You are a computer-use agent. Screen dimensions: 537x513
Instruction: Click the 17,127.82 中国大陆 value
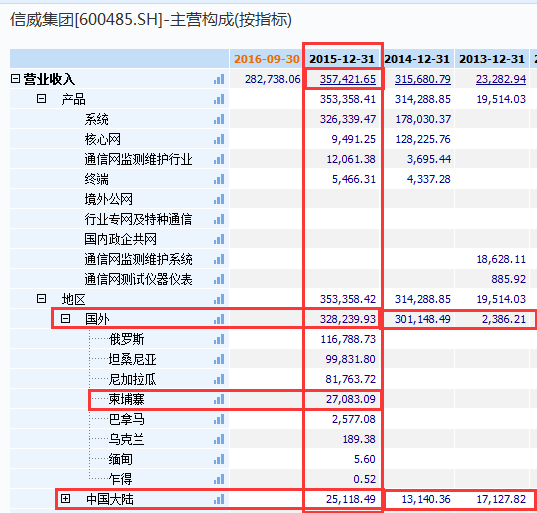[501, 499]
